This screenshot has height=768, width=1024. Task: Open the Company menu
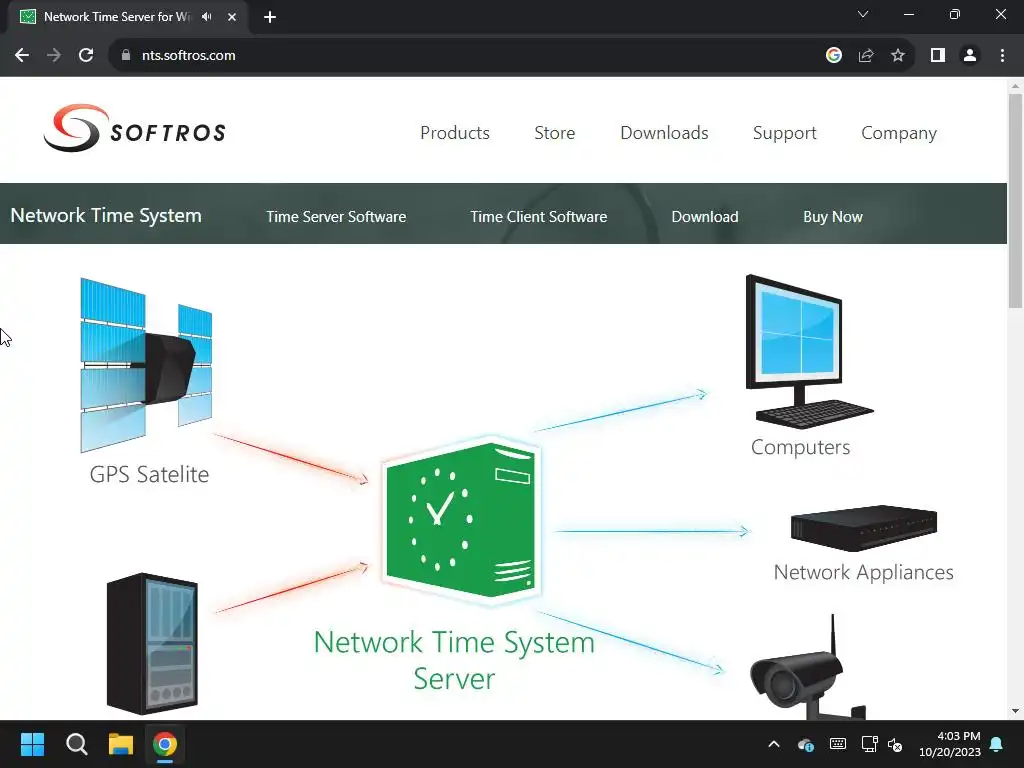pyautogui.click(x=899, y=133)
